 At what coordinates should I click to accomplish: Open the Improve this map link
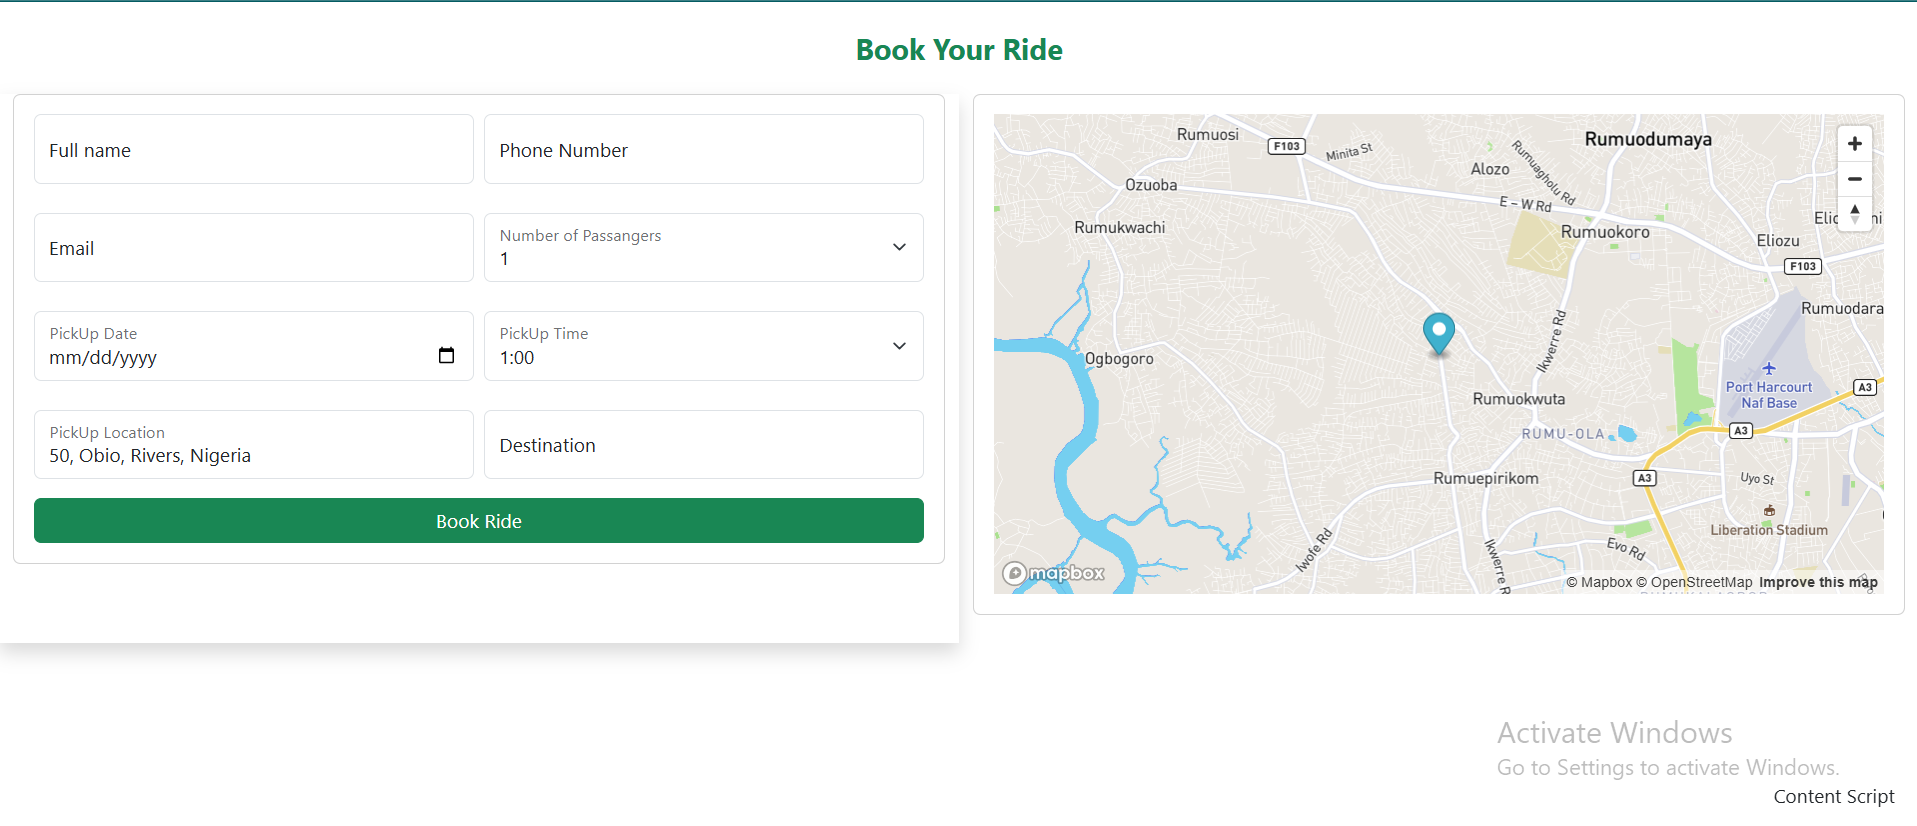tap(1817, 582)
